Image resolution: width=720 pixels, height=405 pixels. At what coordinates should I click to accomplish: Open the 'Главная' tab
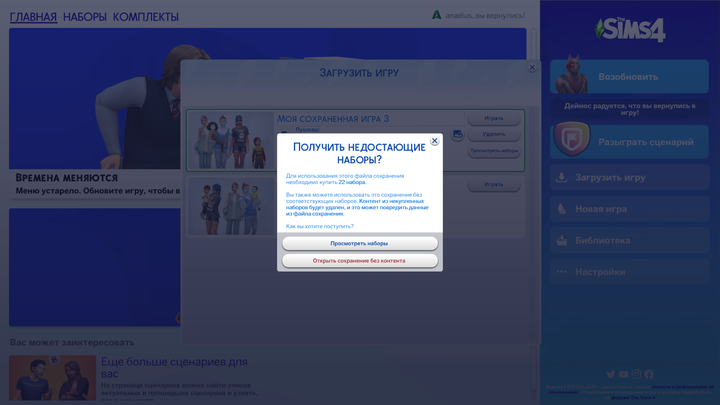tap(33, 17)
